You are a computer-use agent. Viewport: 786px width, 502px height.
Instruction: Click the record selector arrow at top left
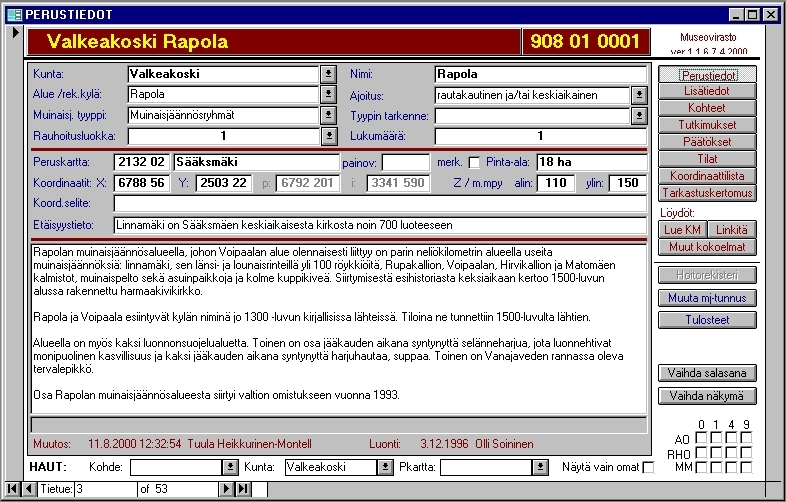[x=14, y=33]
